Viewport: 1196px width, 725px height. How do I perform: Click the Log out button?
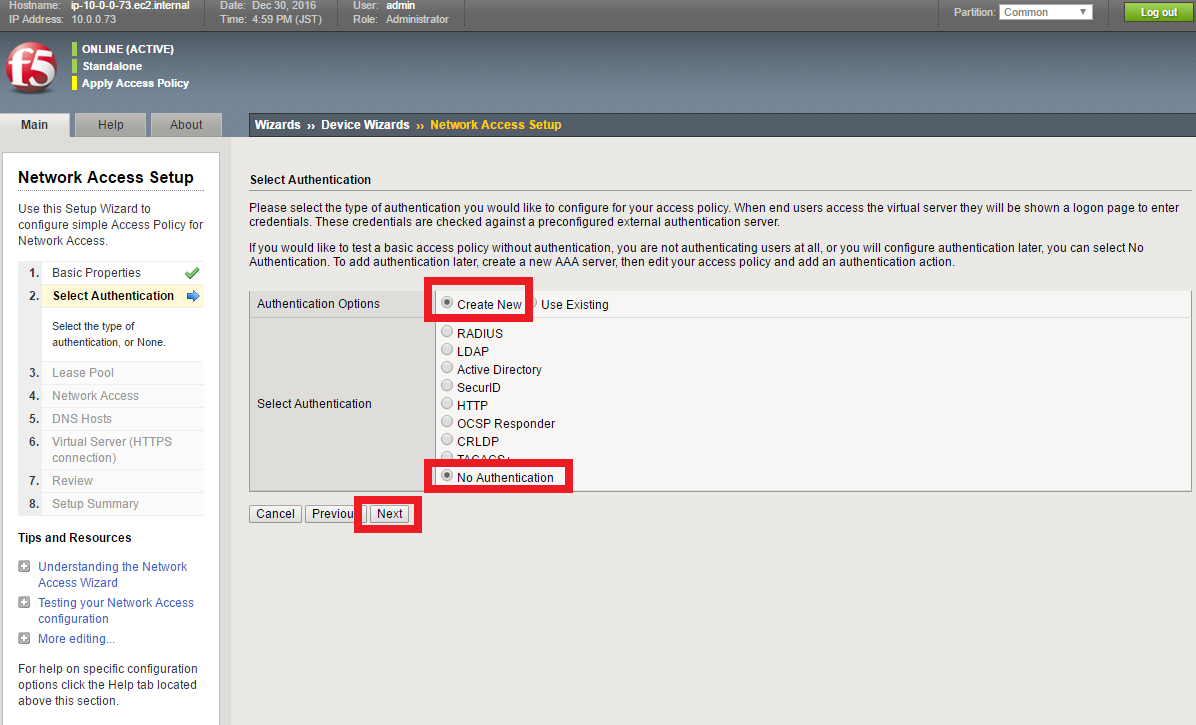[1159, 12]
